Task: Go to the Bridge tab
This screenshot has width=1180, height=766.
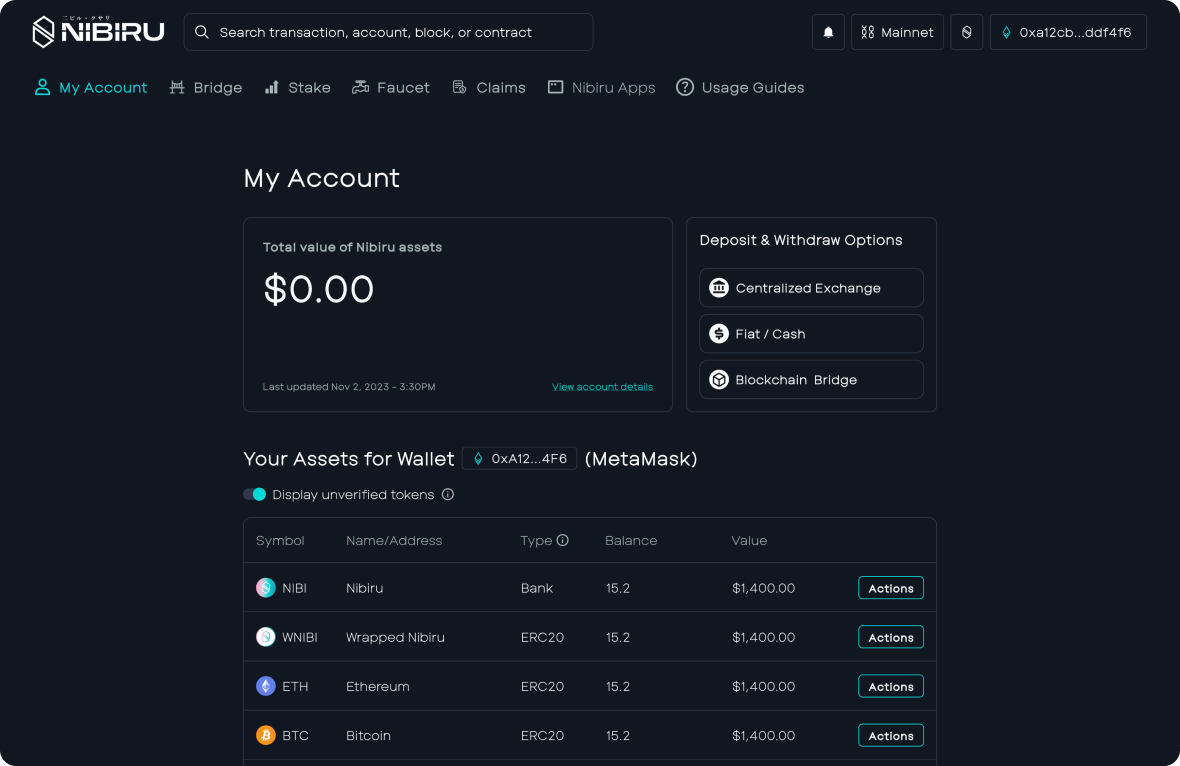Action: pyautogui.click(x=205, y=87)
